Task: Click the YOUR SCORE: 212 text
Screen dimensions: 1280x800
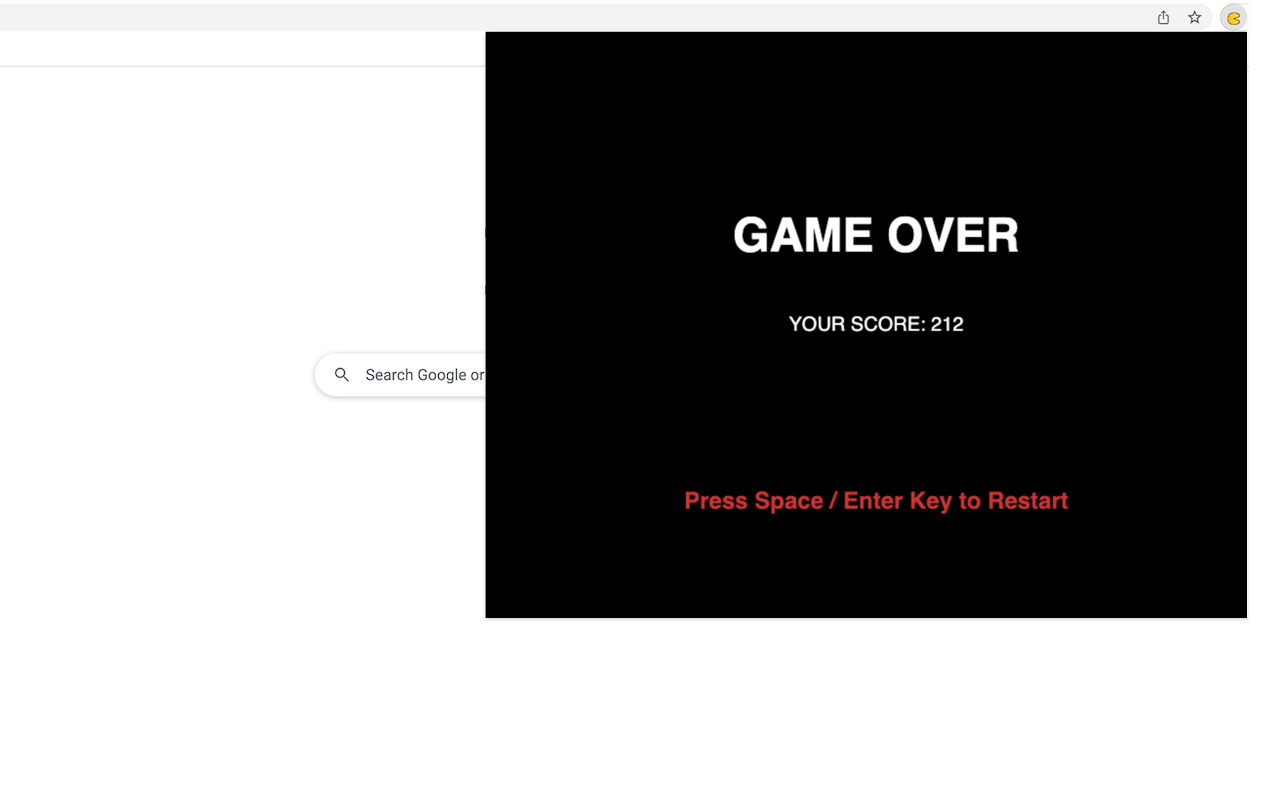Action: point(876,324)
